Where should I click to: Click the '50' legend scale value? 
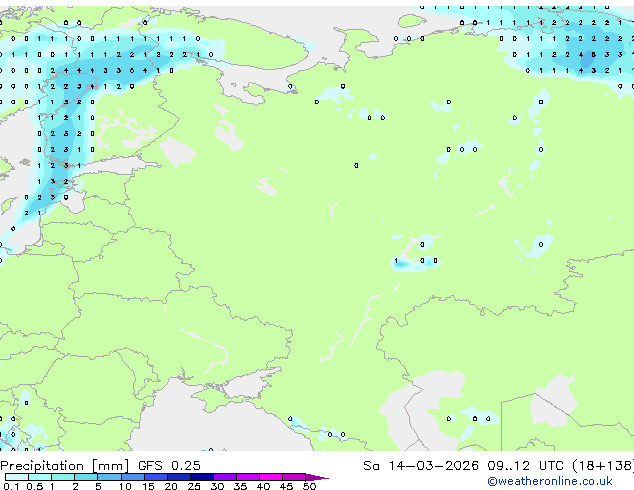coord(309,486)
